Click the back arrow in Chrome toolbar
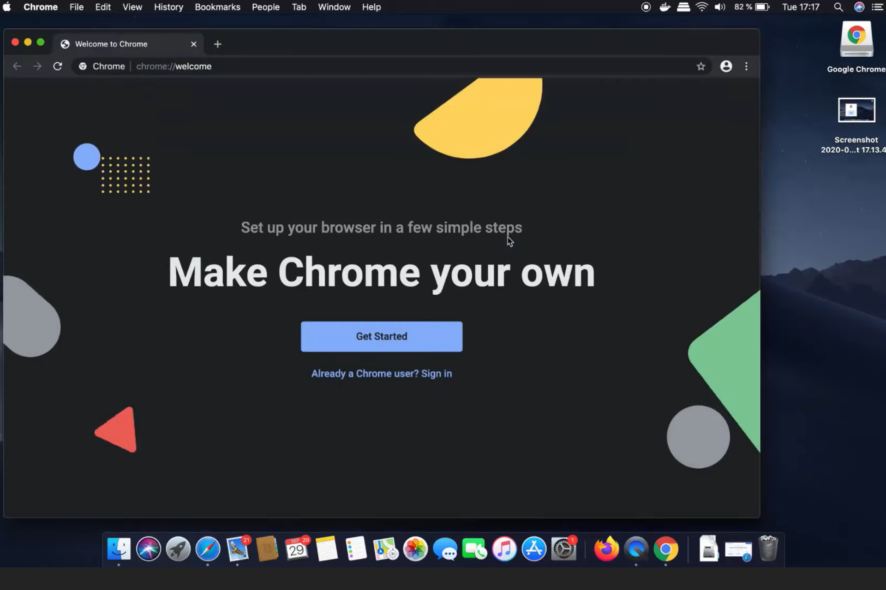This screenshot has height=590, width=886. click(17, 66)
